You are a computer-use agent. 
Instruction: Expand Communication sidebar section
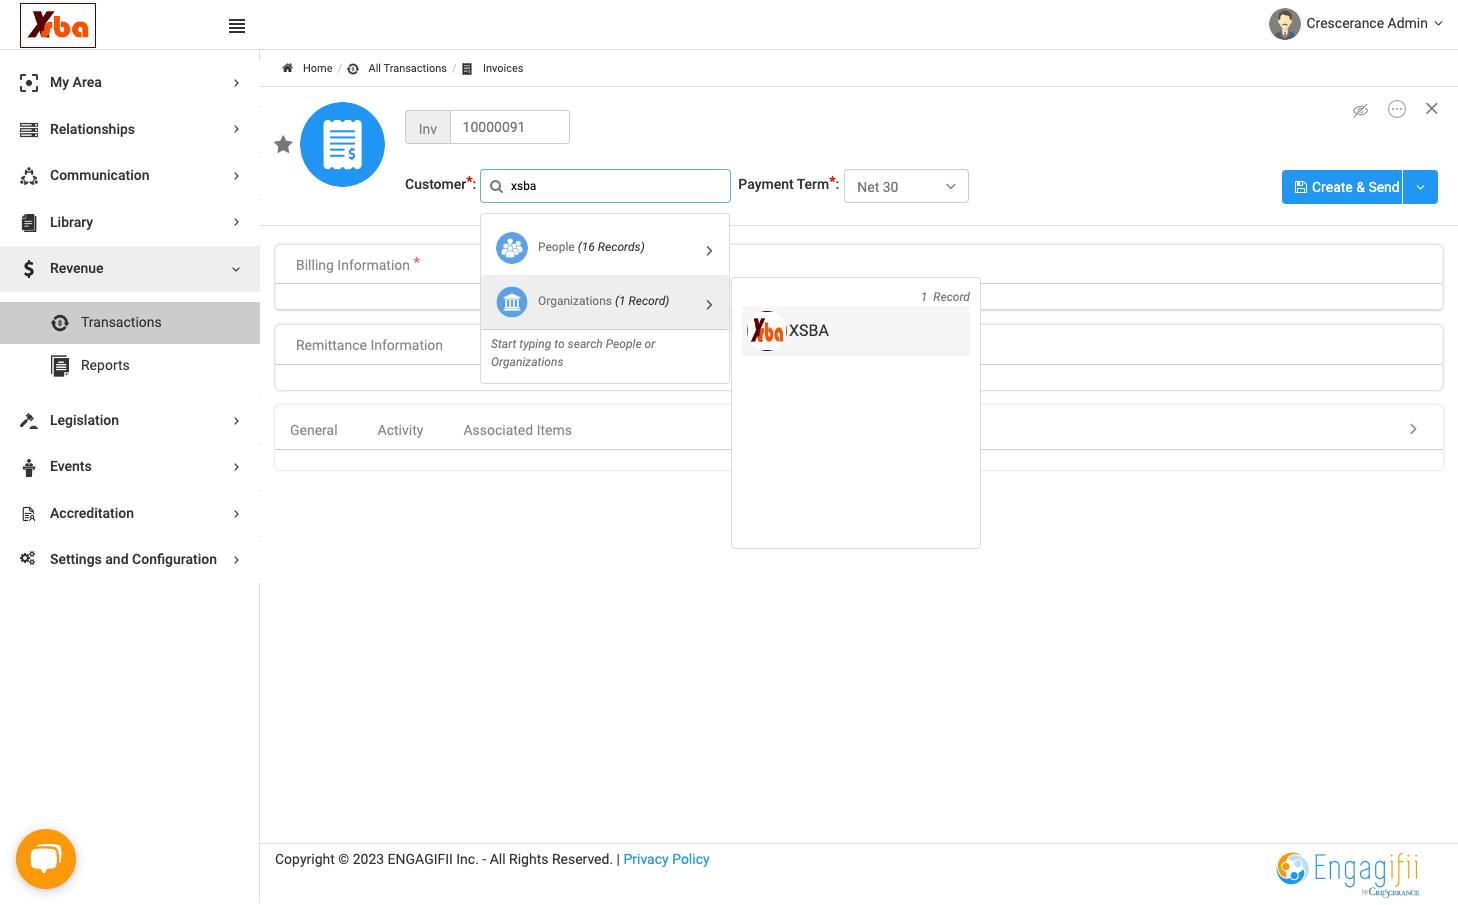coord(130,176)
